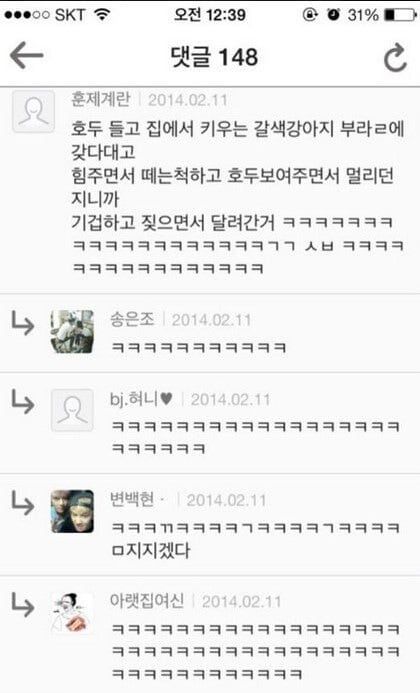Image resolution: width=420 pixels, height=693 pixels.
Task: Select the reply arrow beside 변백현's comment
Action: 23,503
